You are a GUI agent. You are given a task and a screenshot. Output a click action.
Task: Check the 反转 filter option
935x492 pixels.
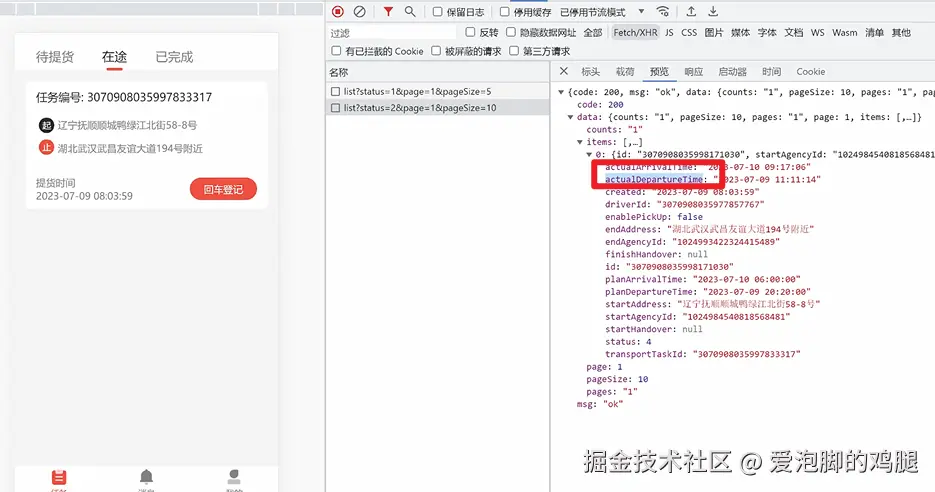coord(470,32)
